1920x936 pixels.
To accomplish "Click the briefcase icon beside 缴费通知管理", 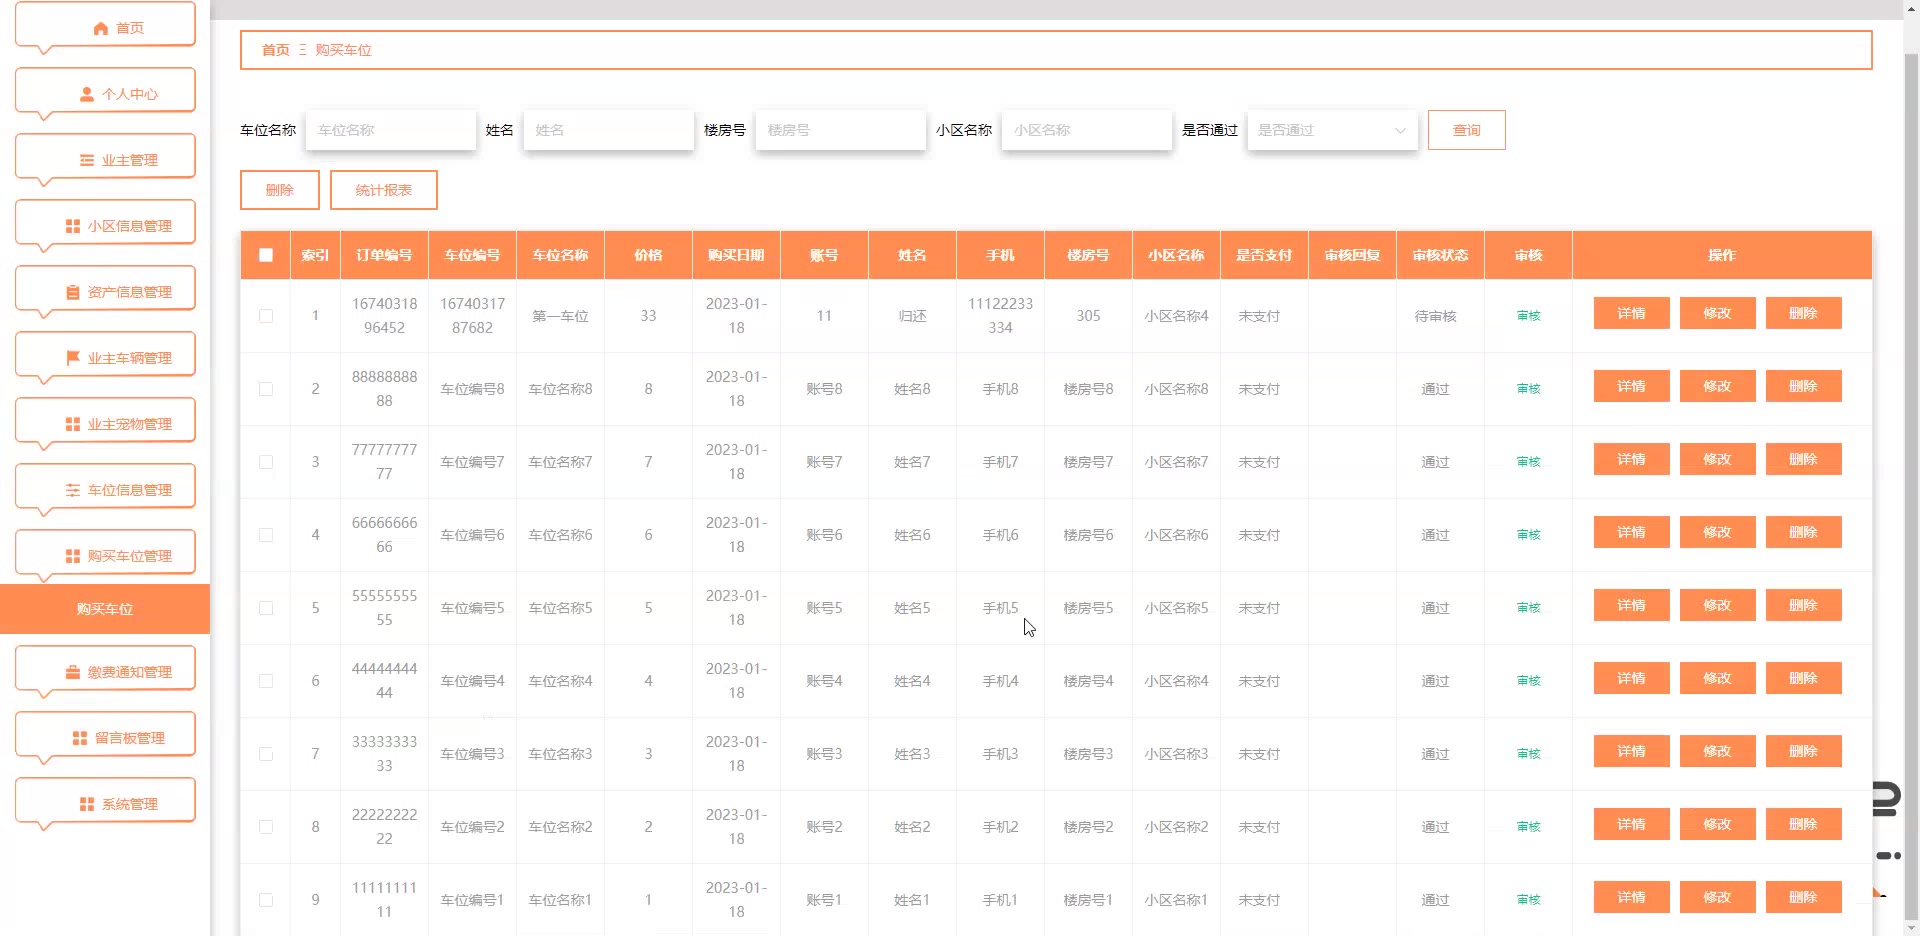I will 73,672.
